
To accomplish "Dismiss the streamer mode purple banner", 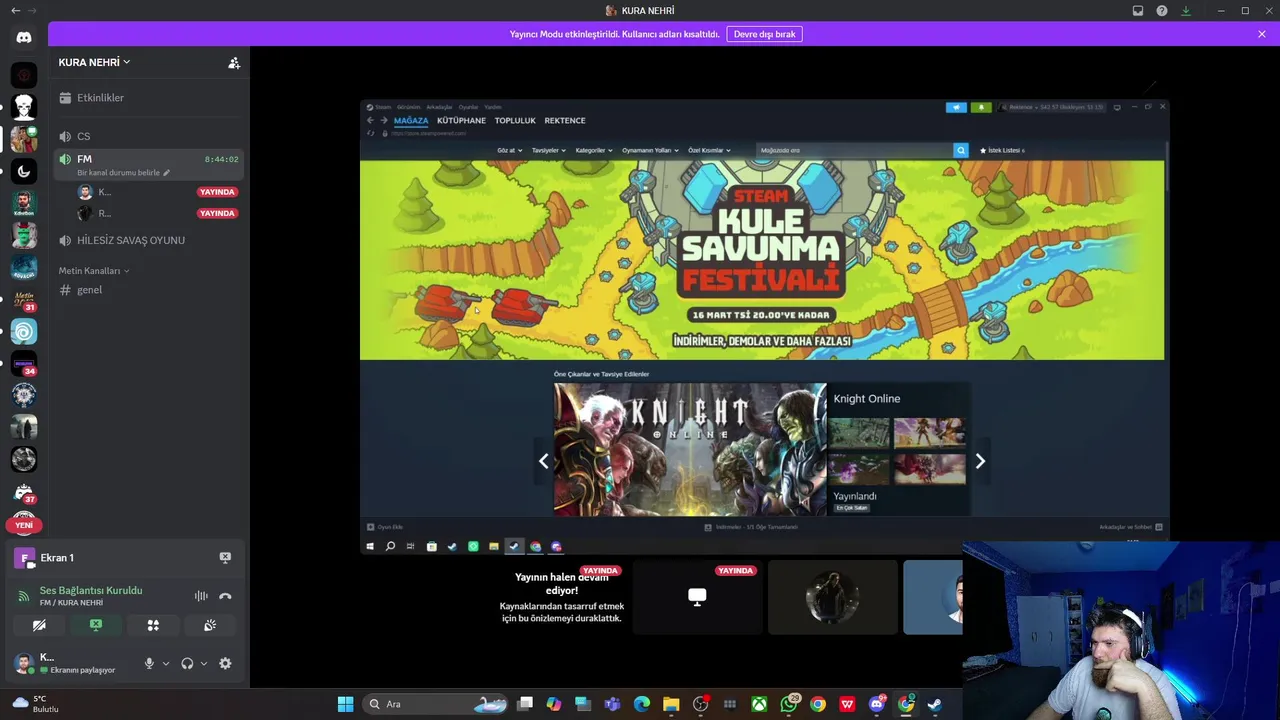I will (x=1262, y=34).
